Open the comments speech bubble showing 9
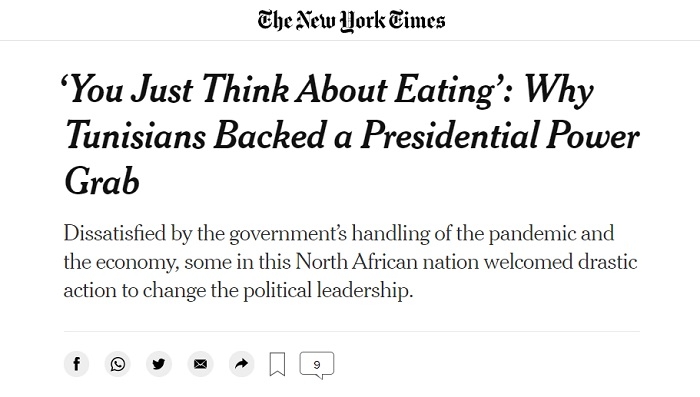700x397 pixels. click(317, 365)
